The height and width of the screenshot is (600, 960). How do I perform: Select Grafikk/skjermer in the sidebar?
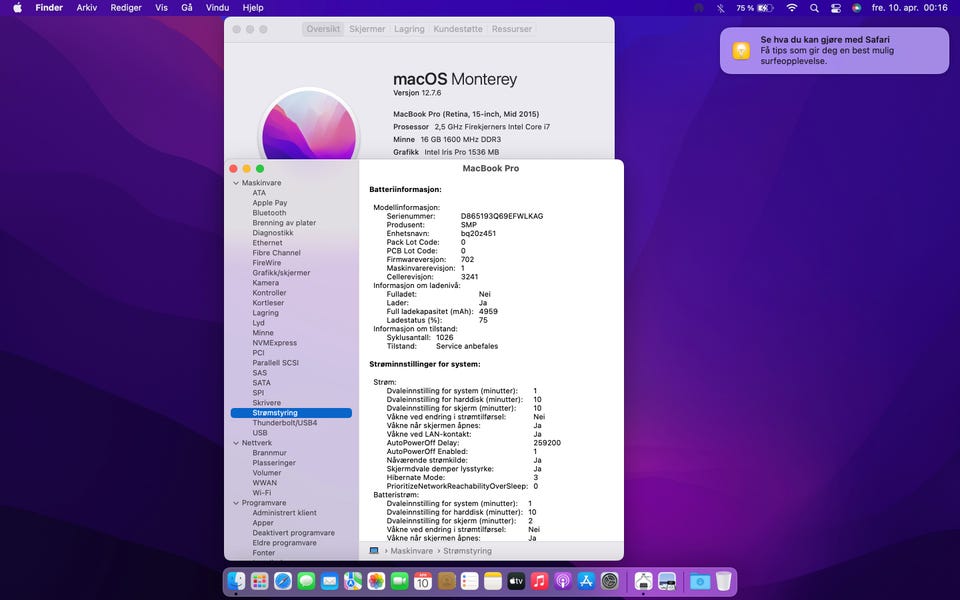pyautogui.click(x=281, y=273)
